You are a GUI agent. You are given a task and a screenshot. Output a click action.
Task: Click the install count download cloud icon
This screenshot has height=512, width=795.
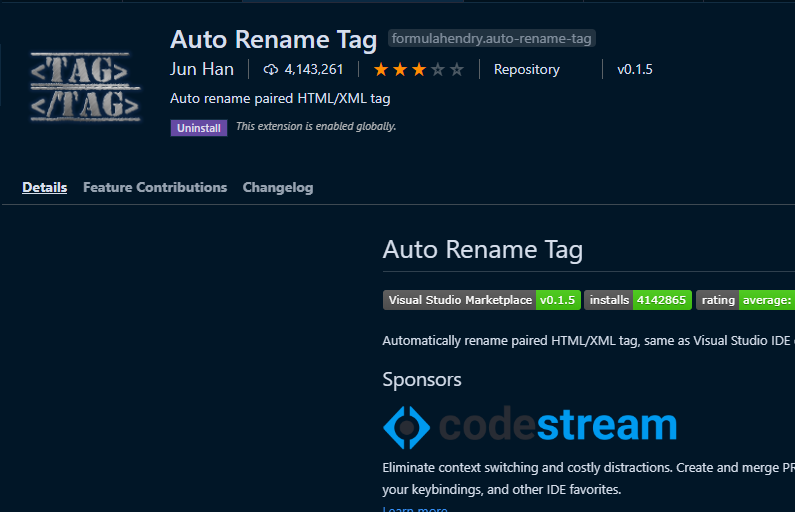(x=270, y=69)
